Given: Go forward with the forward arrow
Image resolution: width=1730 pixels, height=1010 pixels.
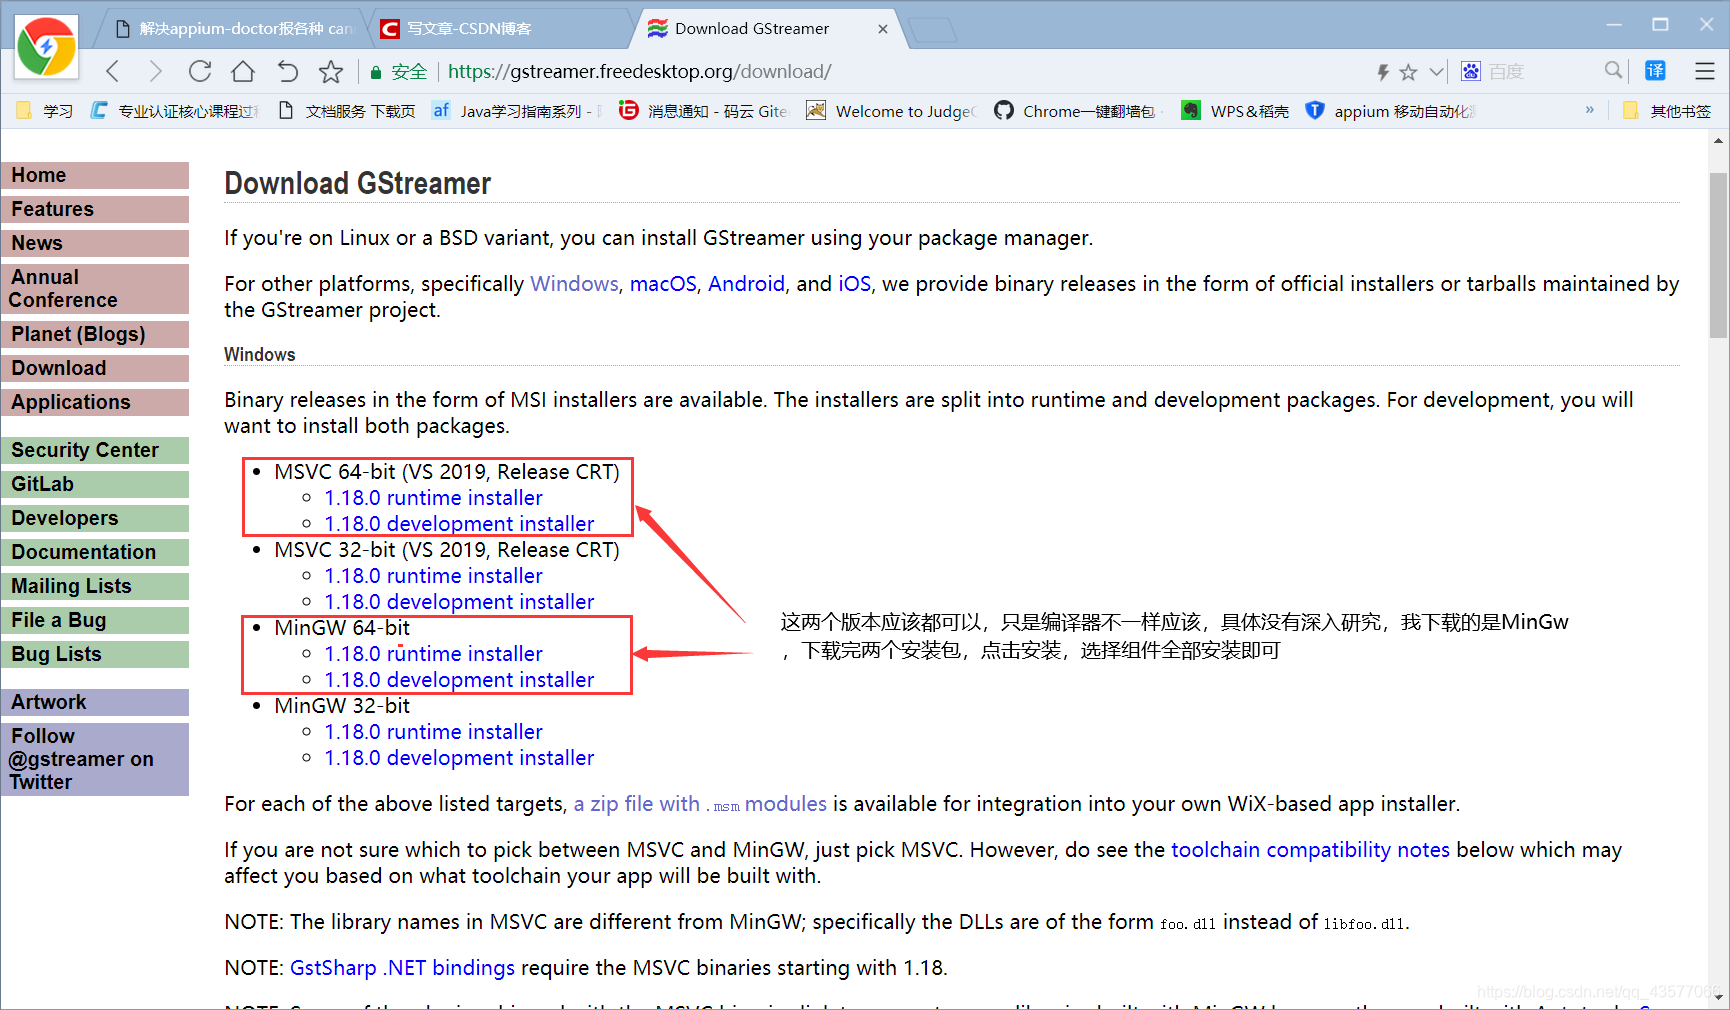Looking at the screenshot, I should [155, 71].
